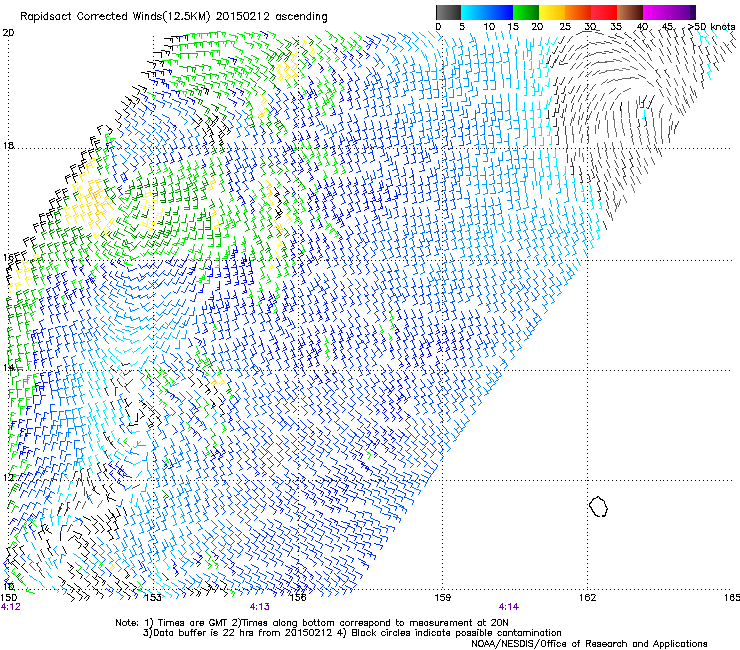
Task: Click the brown 35–40 knots legend swatch
Action: point(630,12)
